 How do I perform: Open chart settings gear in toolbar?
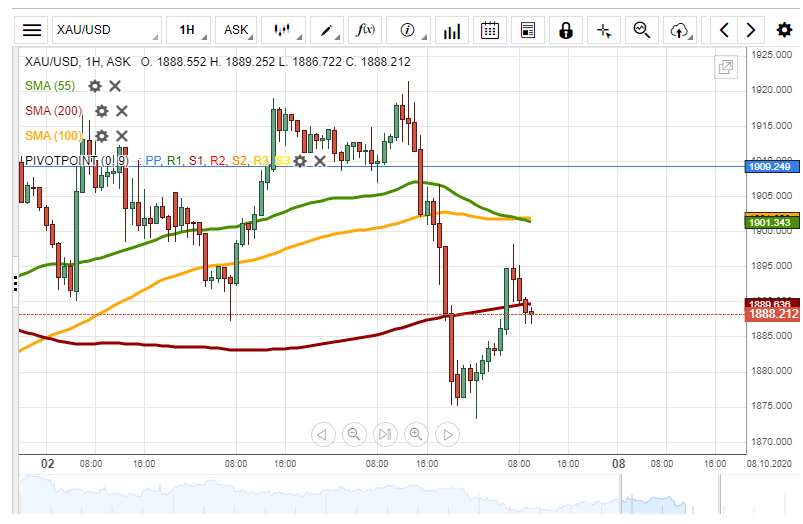click(x=784, y=30)
